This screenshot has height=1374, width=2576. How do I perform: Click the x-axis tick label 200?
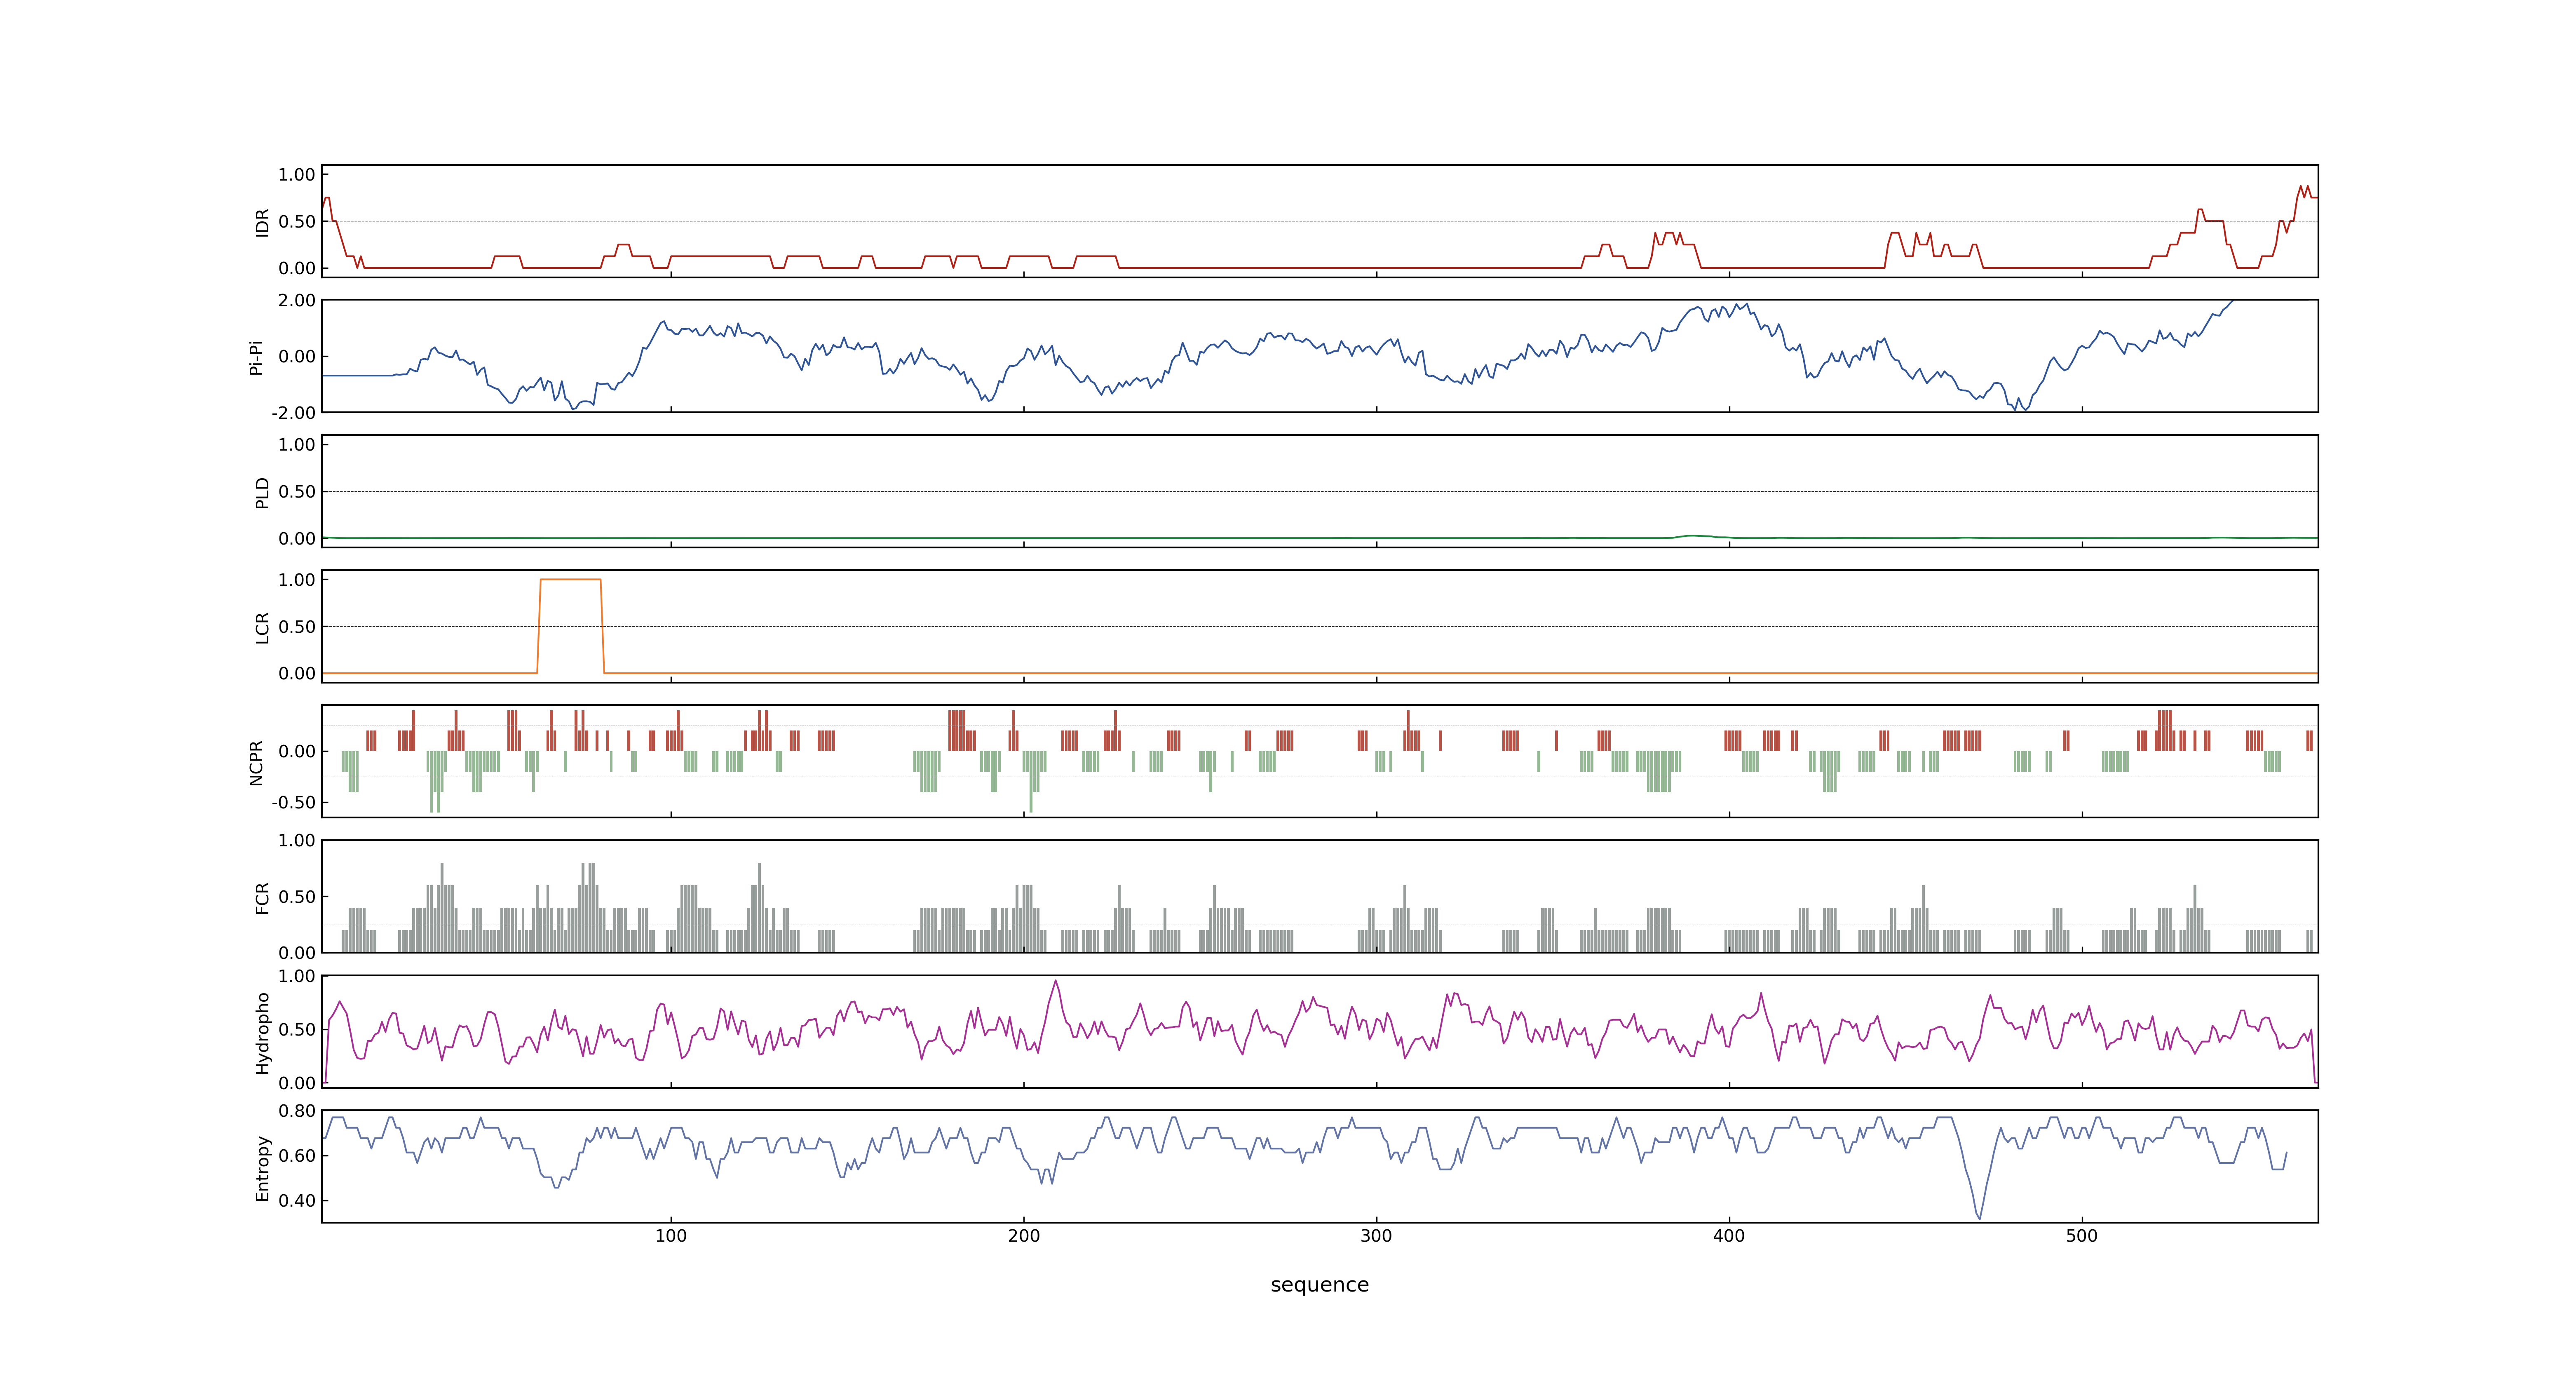[x=1023, y=1236]
